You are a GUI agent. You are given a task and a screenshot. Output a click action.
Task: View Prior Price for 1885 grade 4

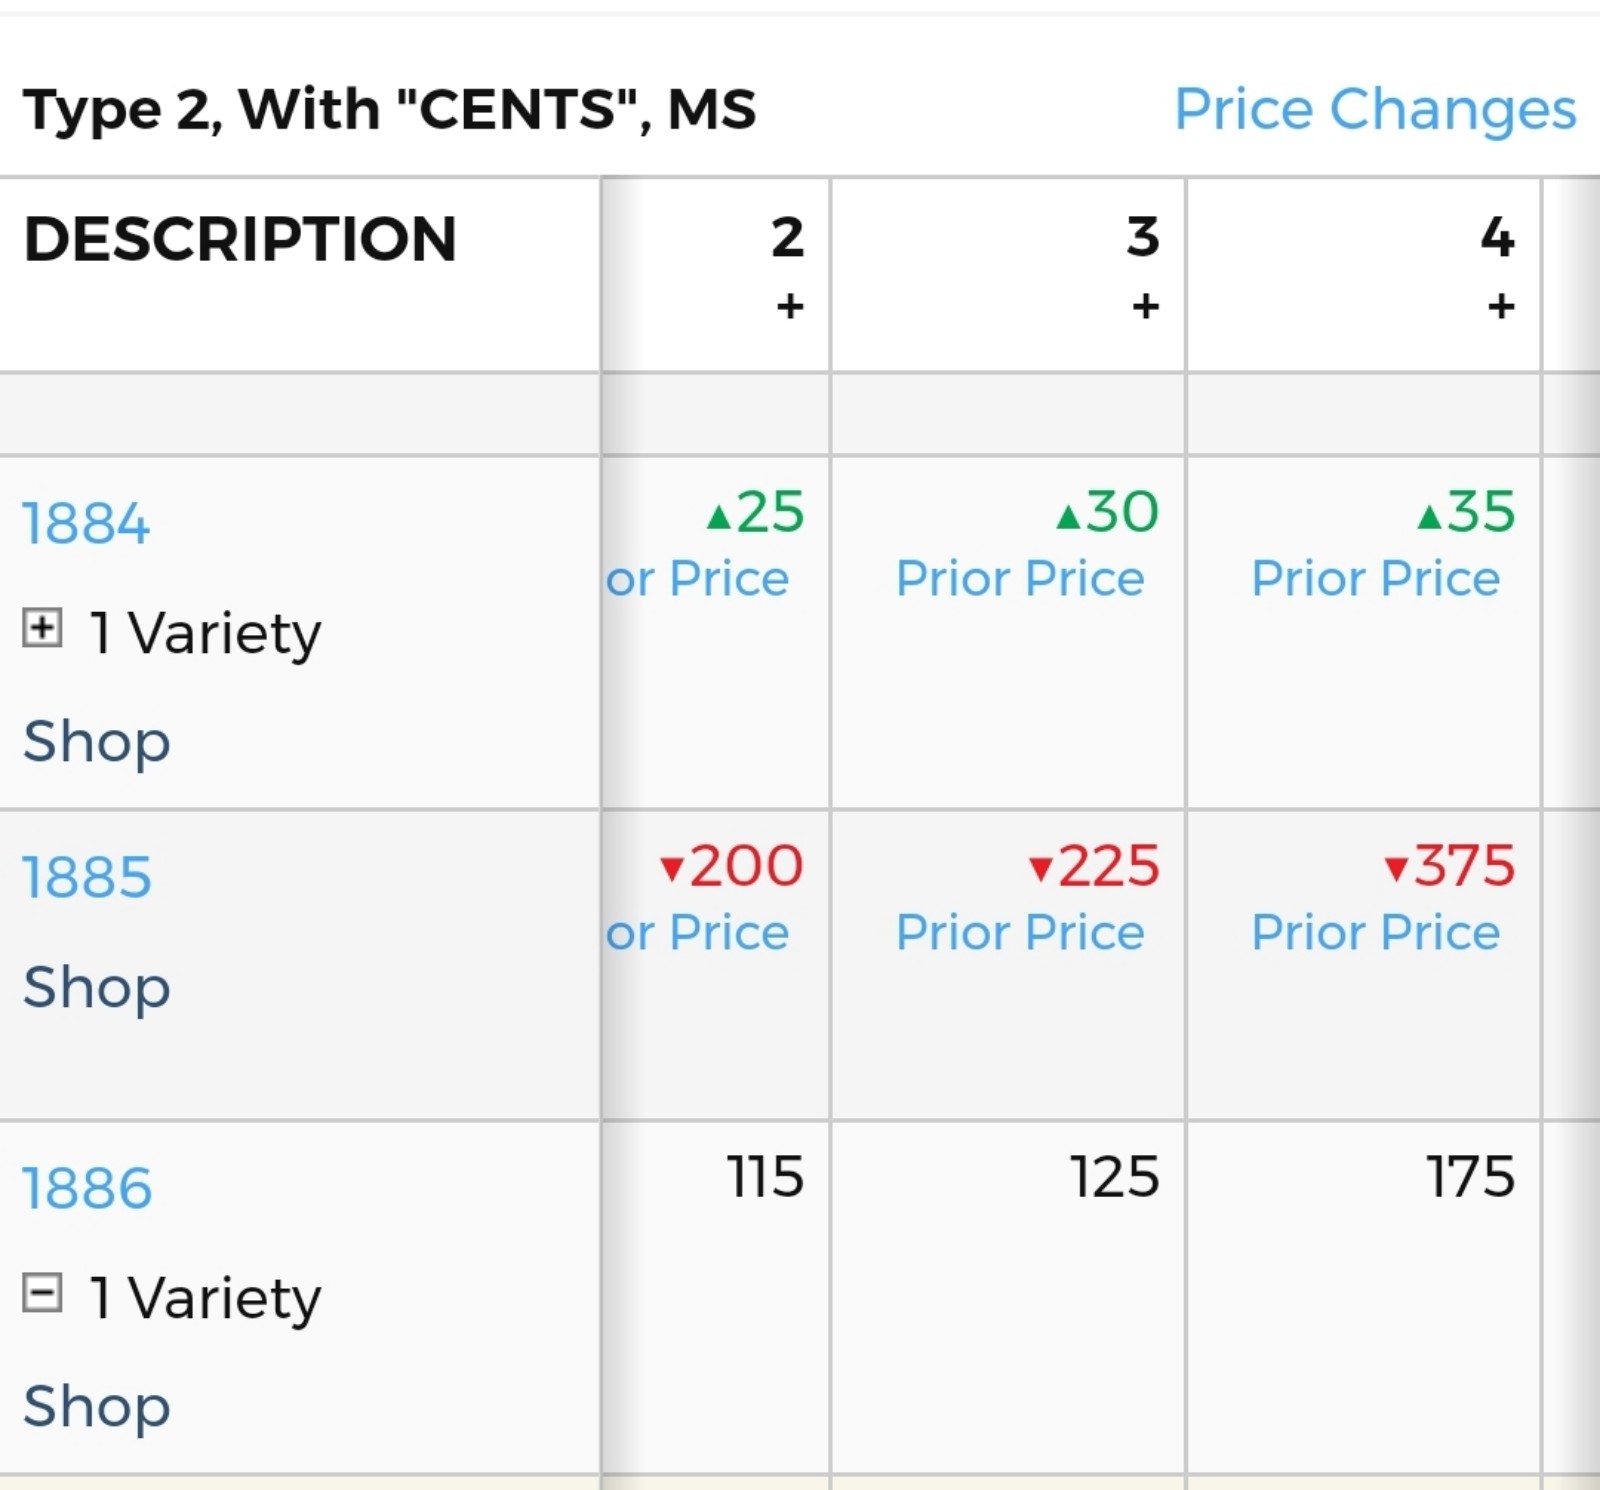pyautogui.click(x=1376, y=932)
